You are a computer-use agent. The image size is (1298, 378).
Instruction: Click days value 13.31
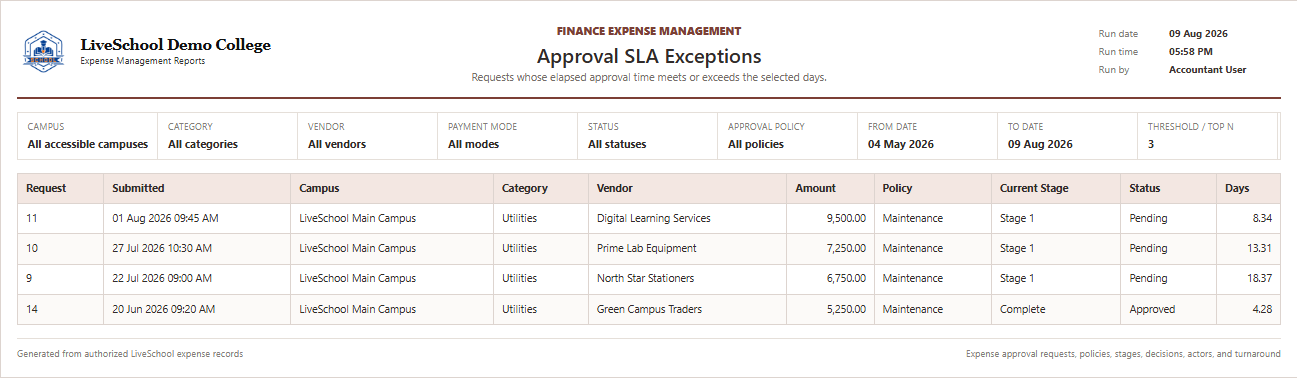click(x=1259, y=248)
